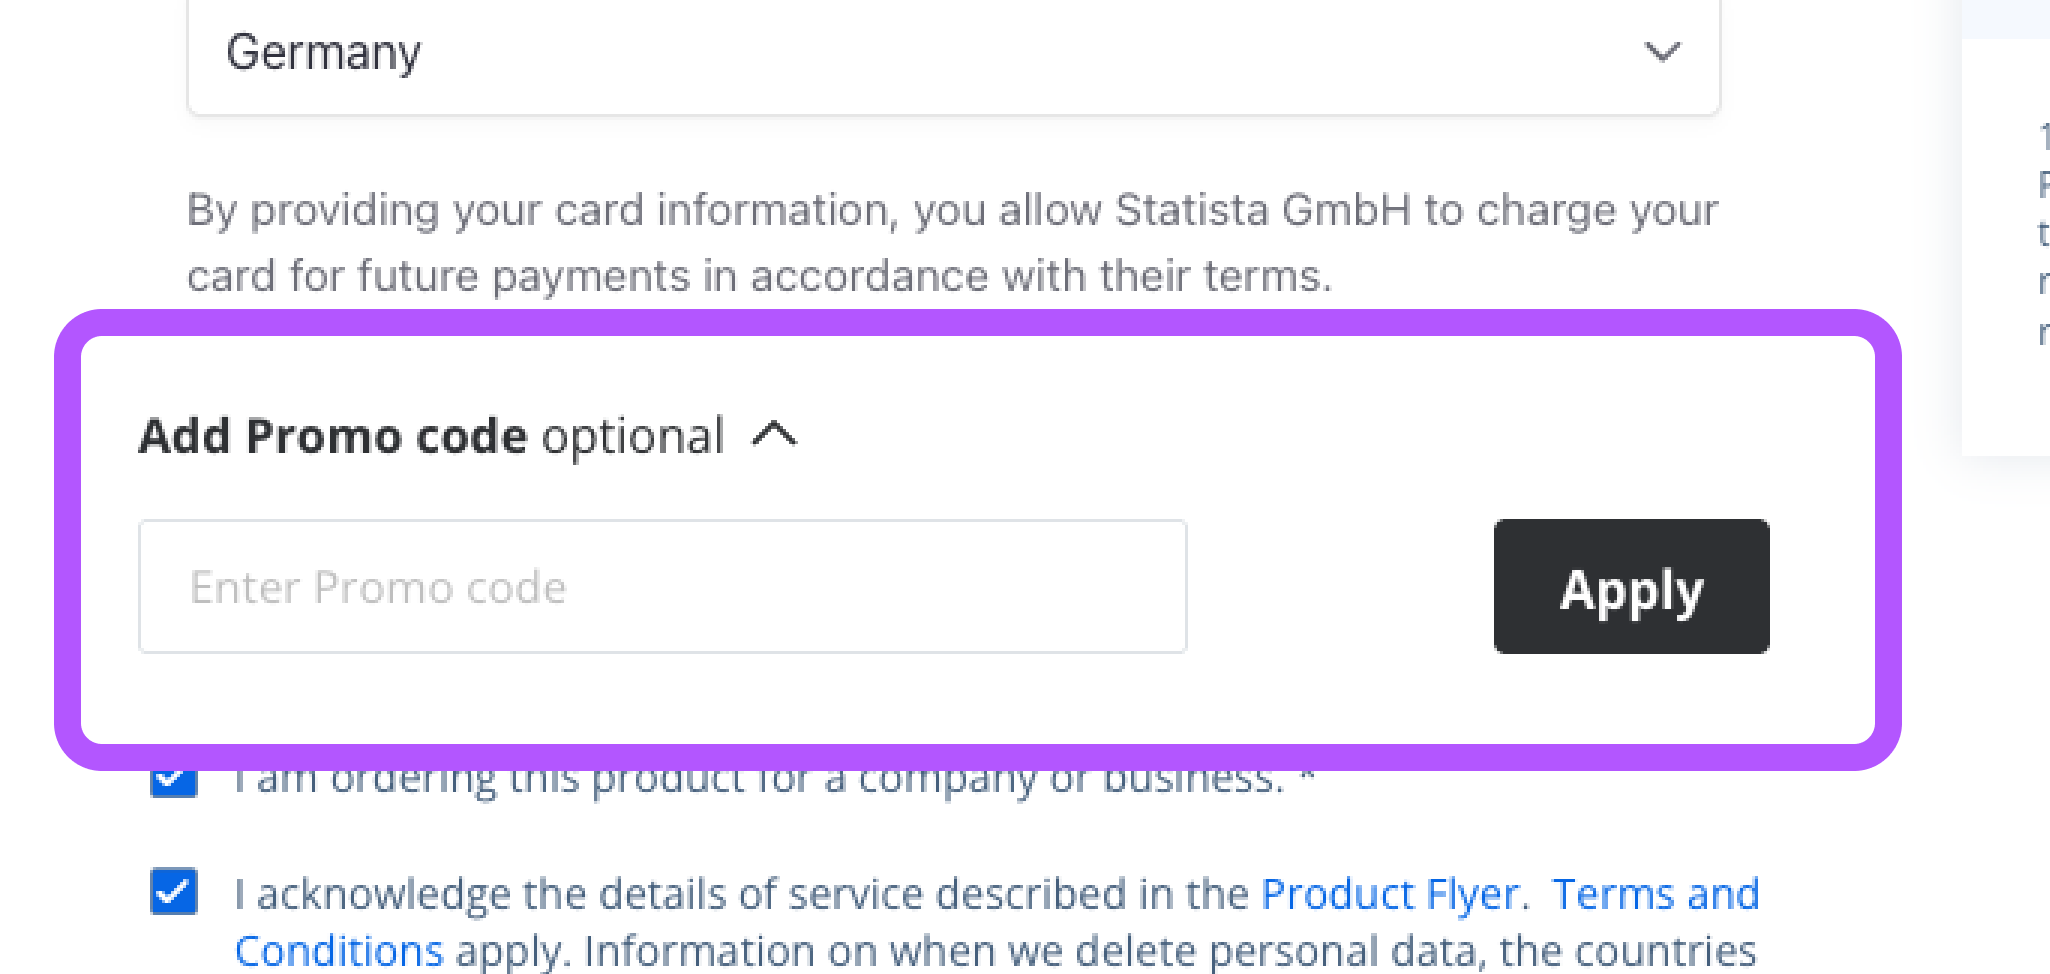Uncheck the Product Flyer acknowledgment checkbox
This screenshot has height=974, width=2050.
[x=174, y=891]
